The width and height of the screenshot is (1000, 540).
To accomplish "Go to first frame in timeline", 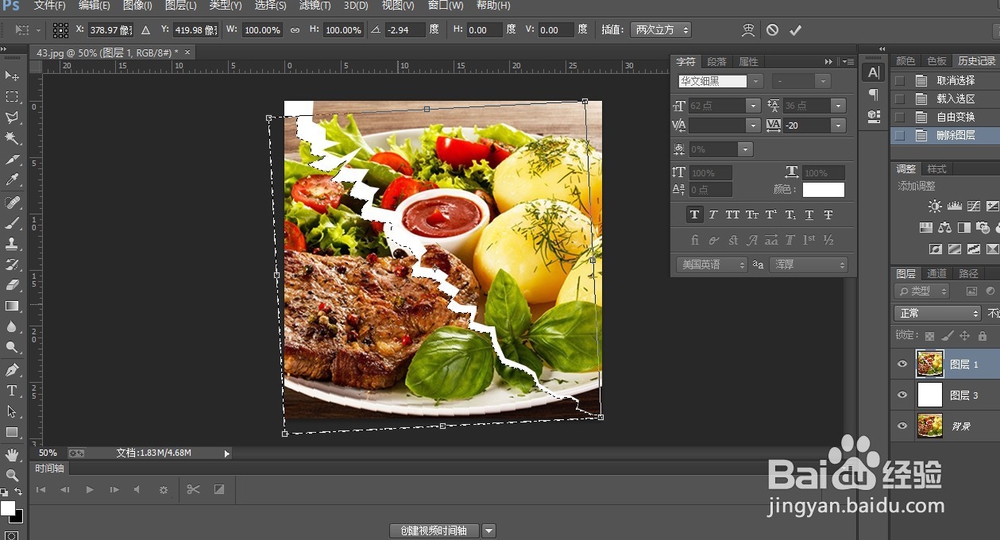I will (41, 490).
